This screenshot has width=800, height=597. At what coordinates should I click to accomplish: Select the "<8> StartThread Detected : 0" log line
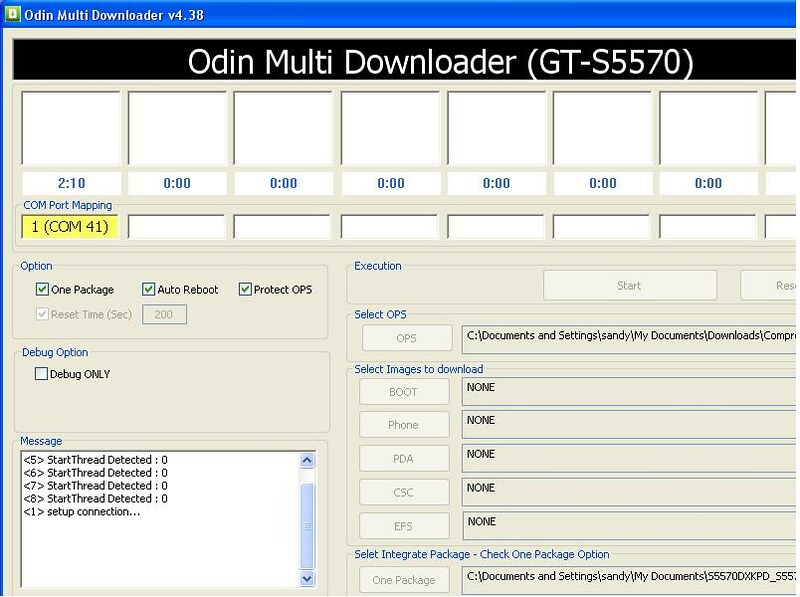point(95,499)
